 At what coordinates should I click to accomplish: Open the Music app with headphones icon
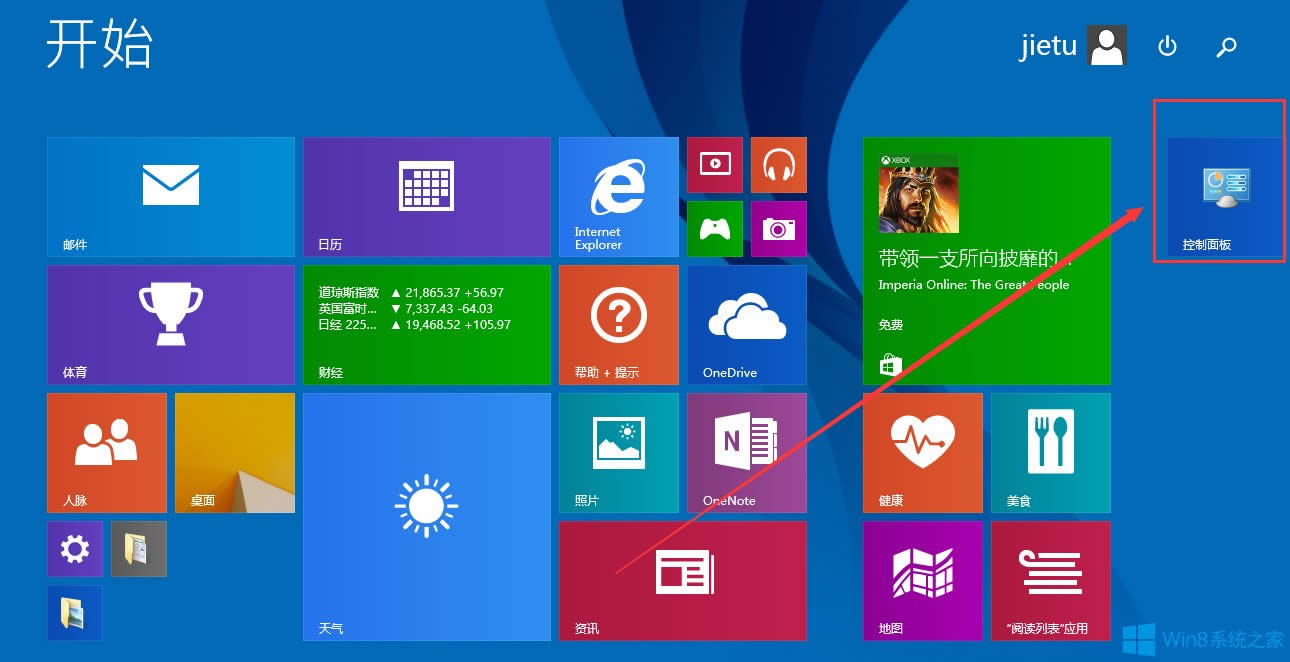778,164
